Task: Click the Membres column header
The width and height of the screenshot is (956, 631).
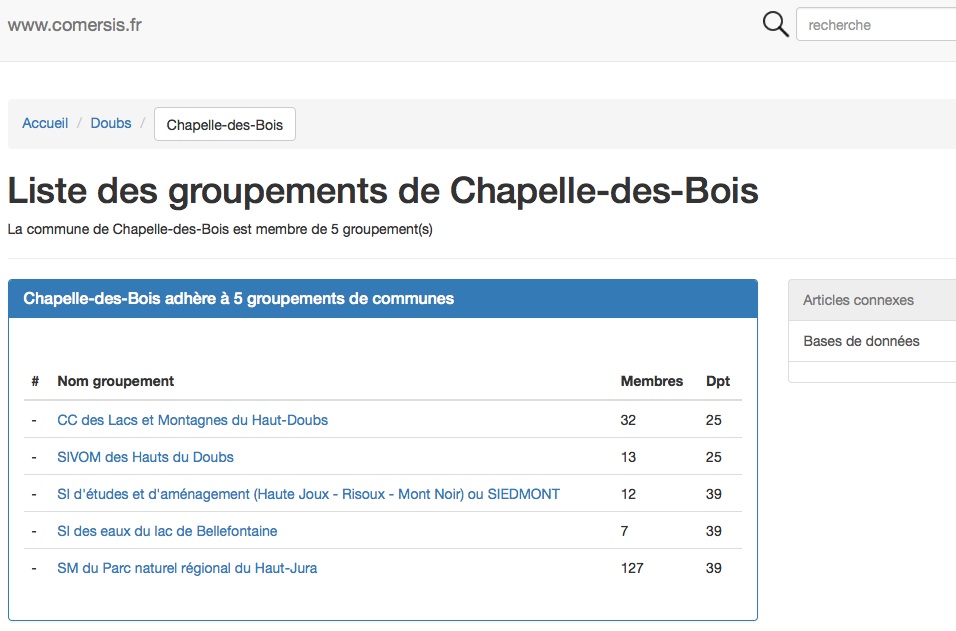Action: tap(652, 381)
